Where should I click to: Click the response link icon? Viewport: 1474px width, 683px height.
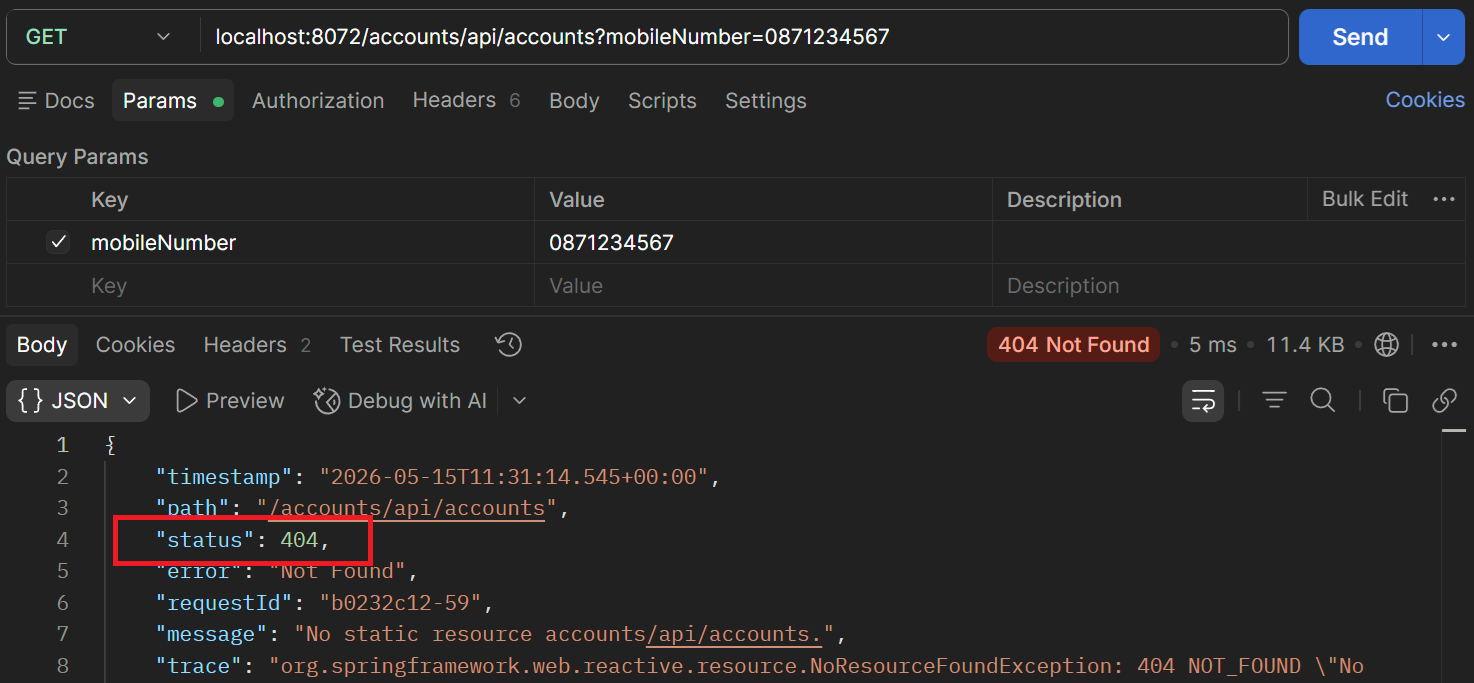coord(1444,401)
